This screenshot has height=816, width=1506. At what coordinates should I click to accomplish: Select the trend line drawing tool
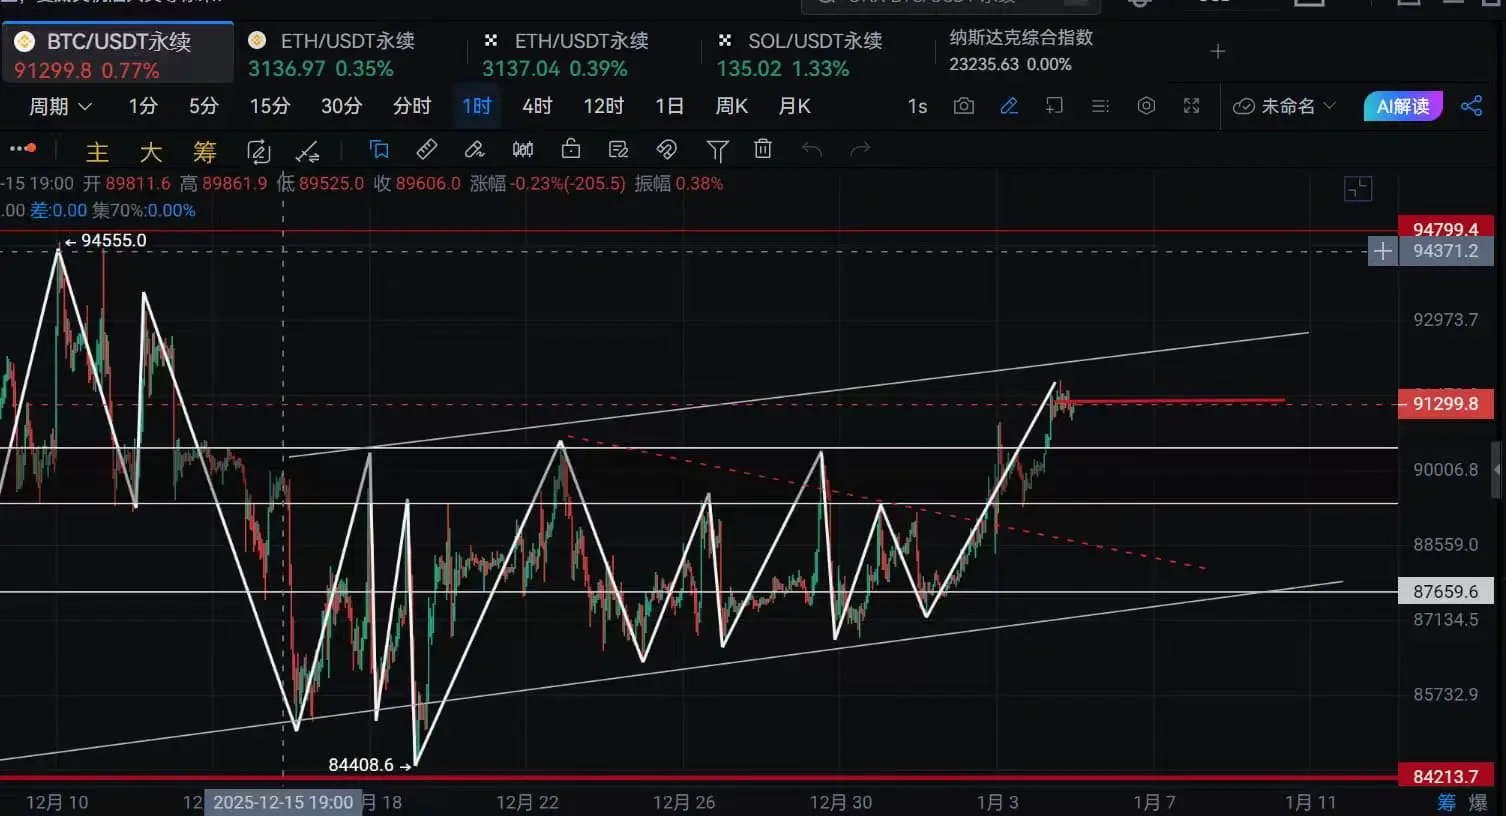tap(308, 151)
